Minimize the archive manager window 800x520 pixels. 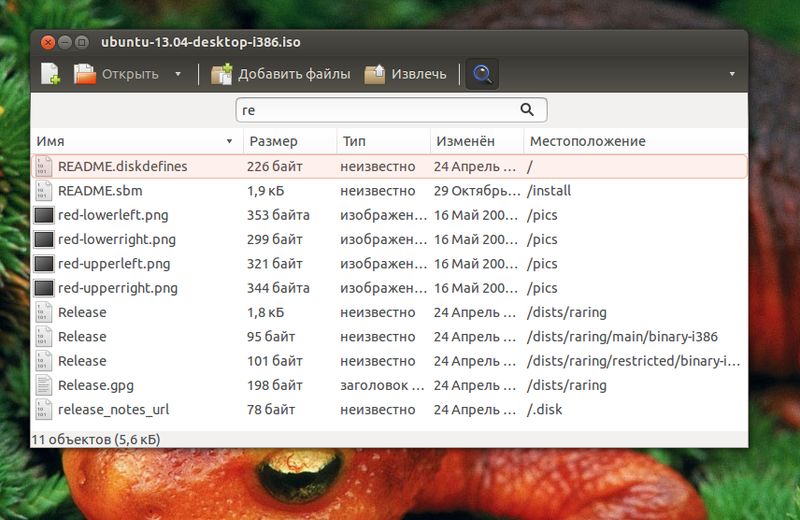click(65, 42)
